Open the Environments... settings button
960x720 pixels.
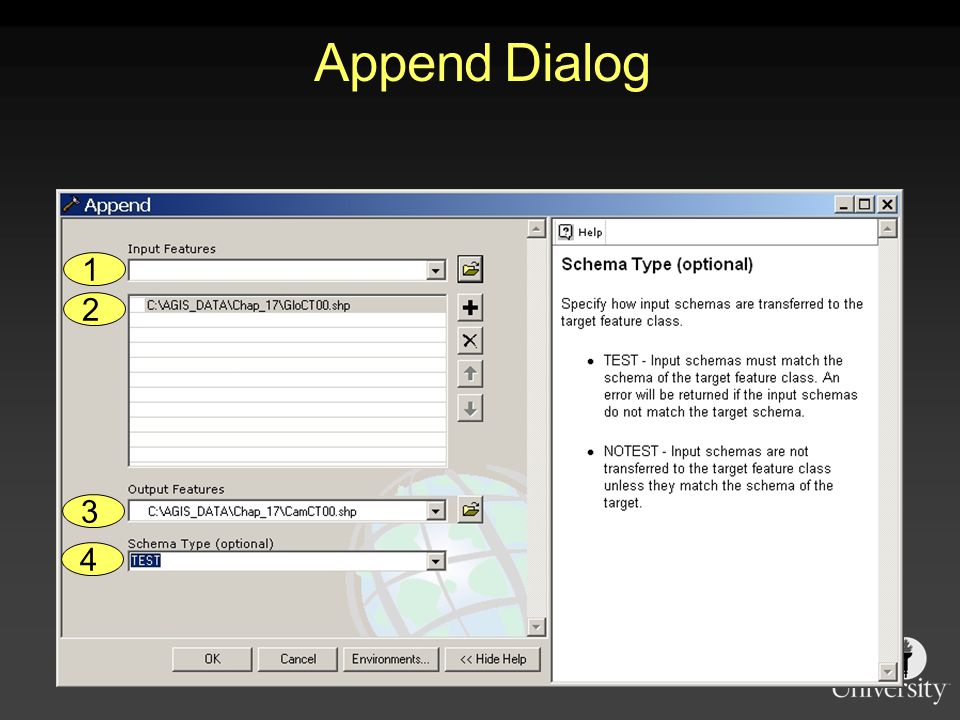coord(391,659)
